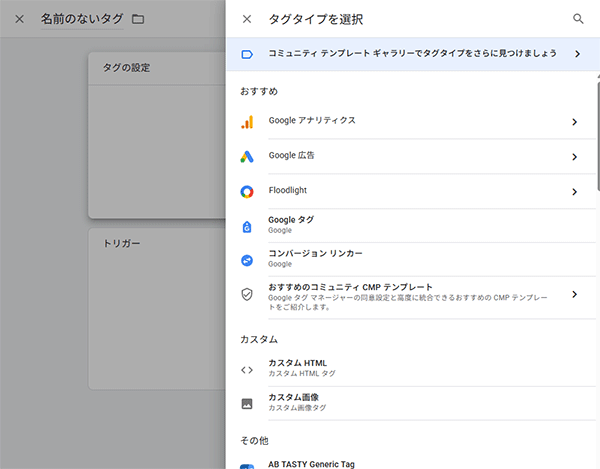Expand CMP テンプレート chevron arrow
Image resolution: width=600 pixels, height=469 pixels.
[574, 294]
